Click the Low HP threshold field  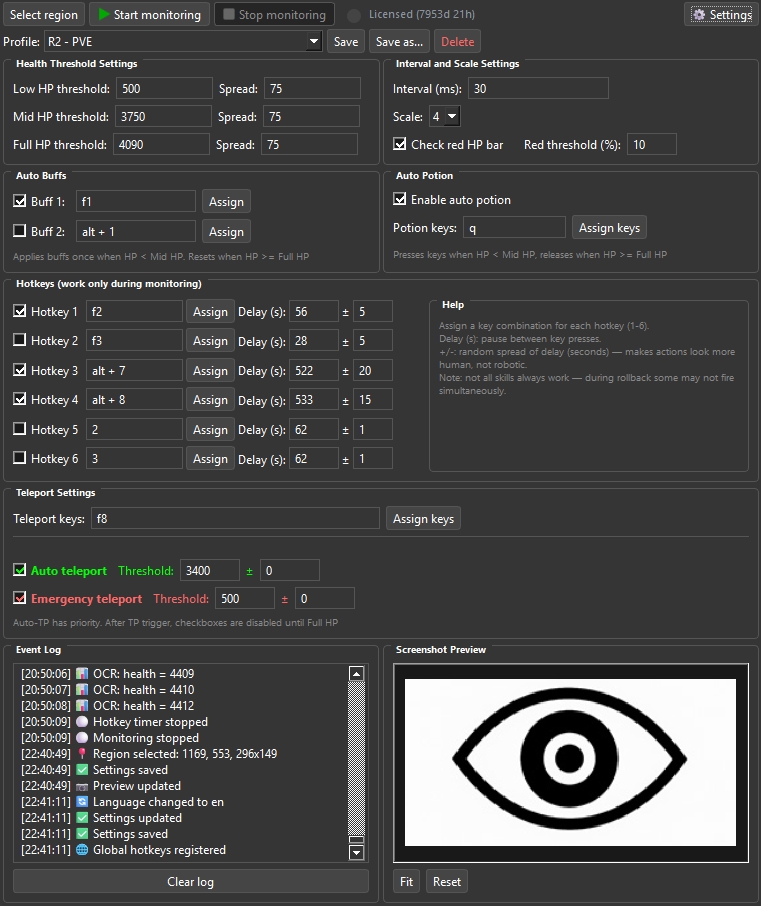point(164,88)
